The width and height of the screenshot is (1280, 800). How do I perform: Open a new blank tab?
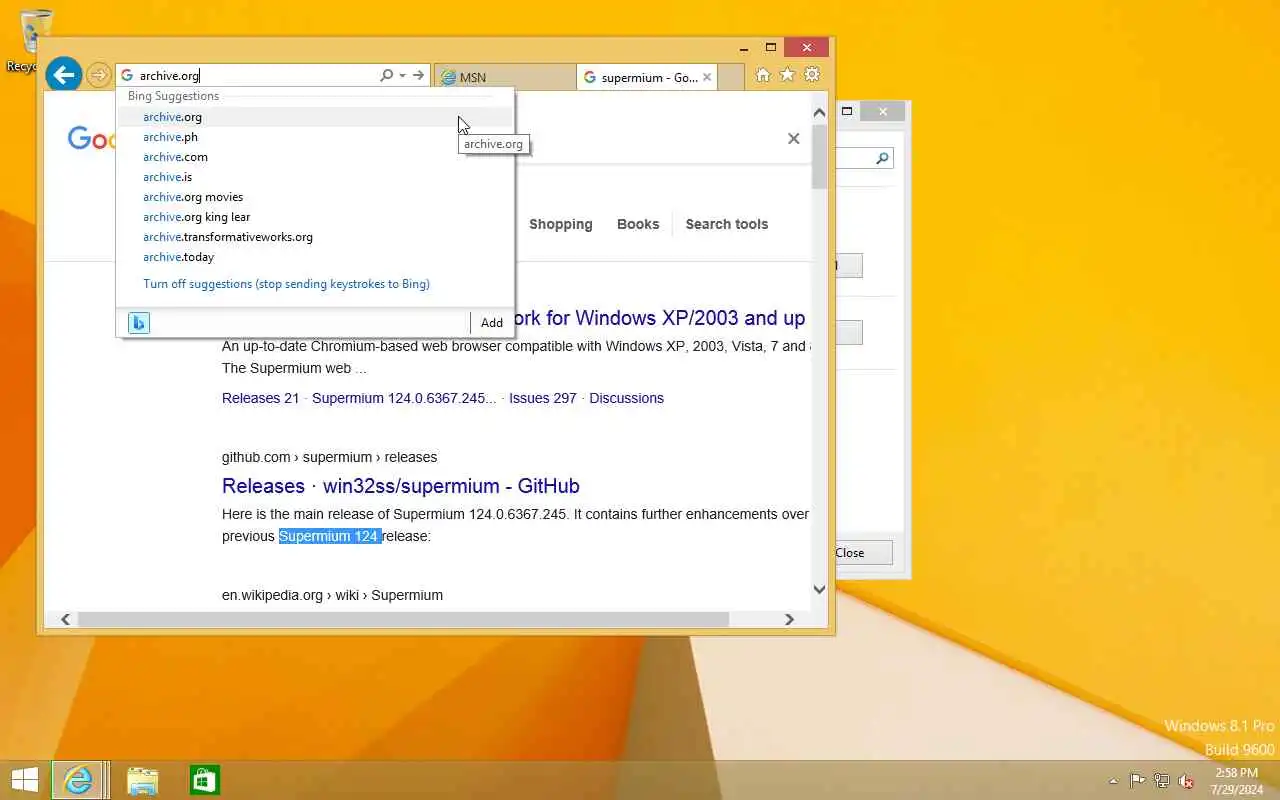[731, 77]
